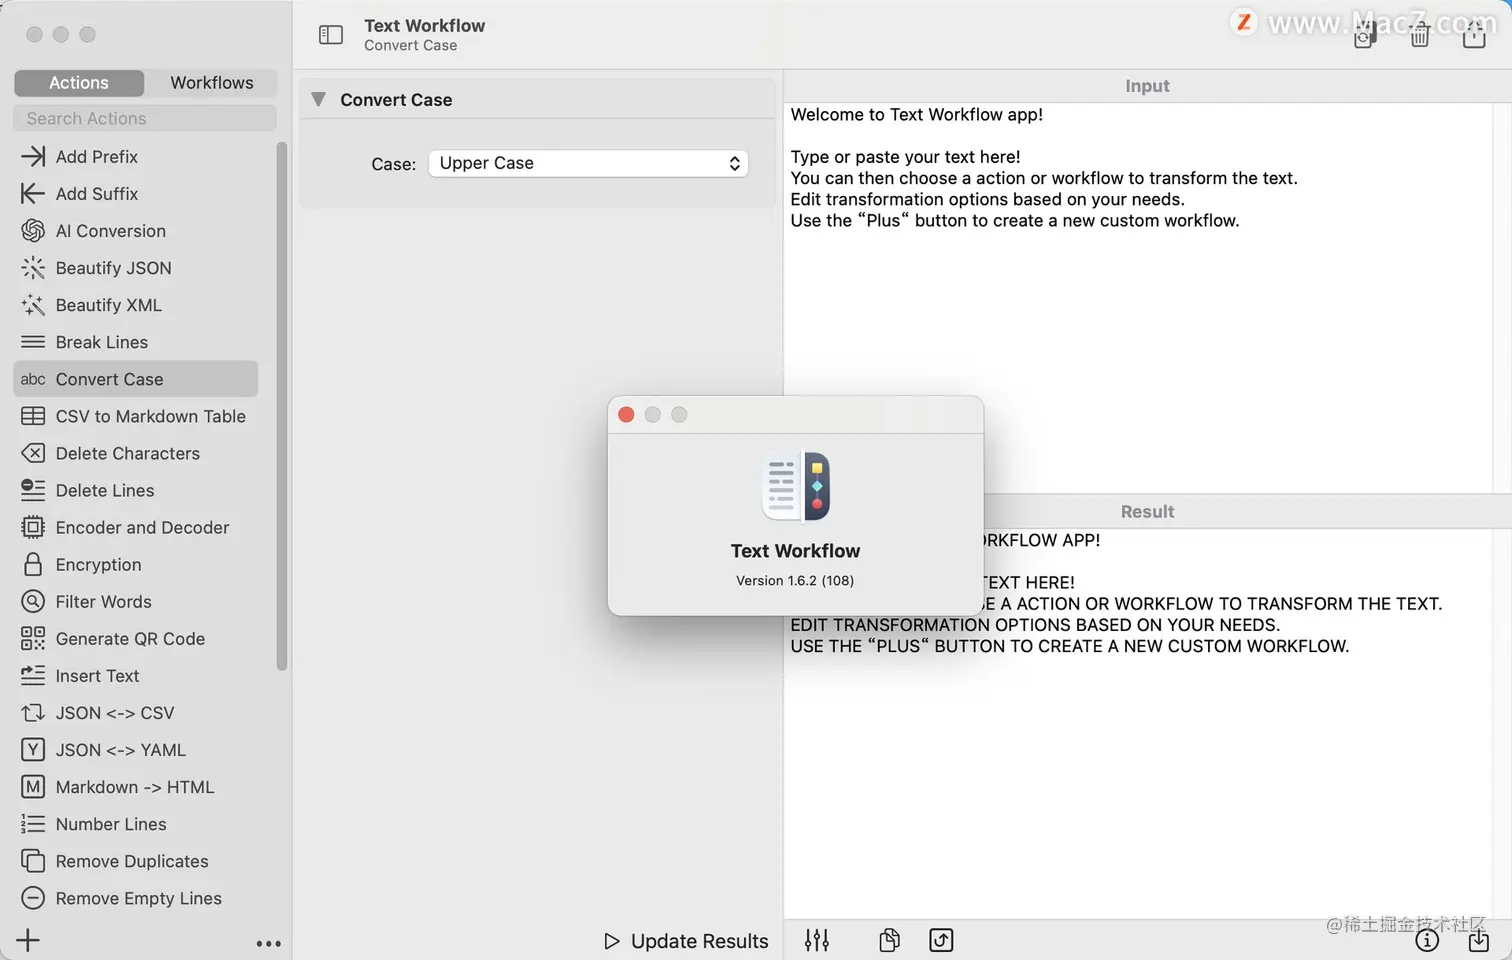The image size is (1512, 960).
Task: Click the Insert Text icon
Action: click(33, 675)
